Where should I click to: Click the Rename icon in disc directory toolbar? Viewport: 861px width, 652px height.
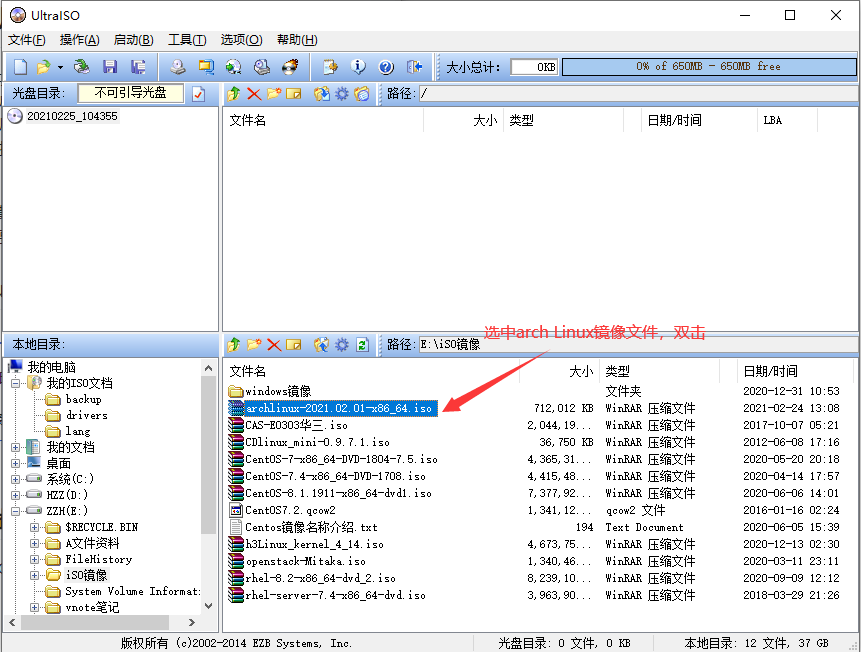tap(294, 94)
